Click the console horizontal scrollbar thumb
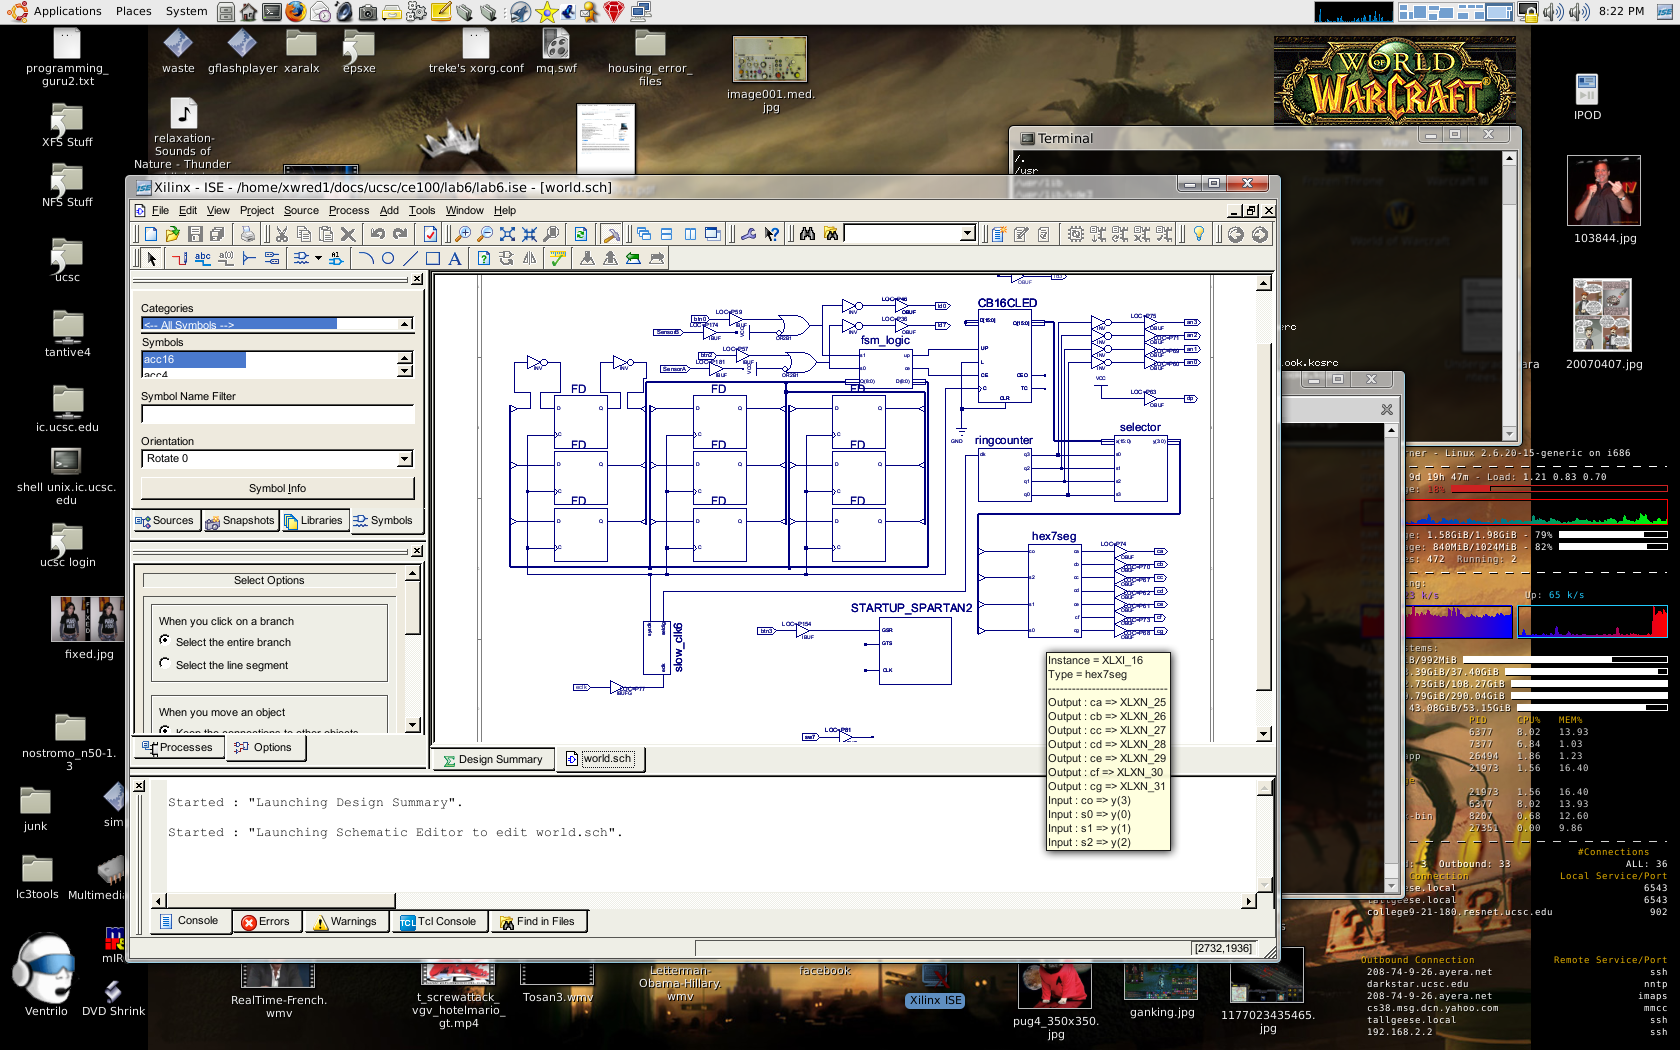Viewport: 1680px width, 1050px height. click(281, 901)
